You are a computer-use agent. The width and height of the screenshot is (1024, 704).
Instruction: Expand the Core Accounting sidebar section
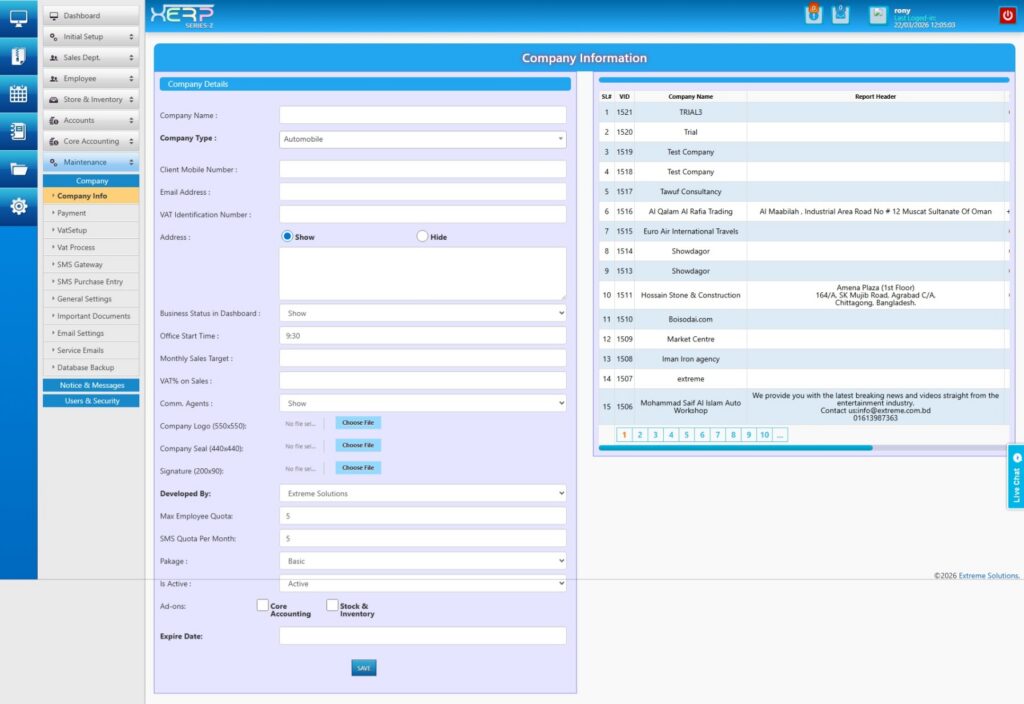click(x=92, y=140)
